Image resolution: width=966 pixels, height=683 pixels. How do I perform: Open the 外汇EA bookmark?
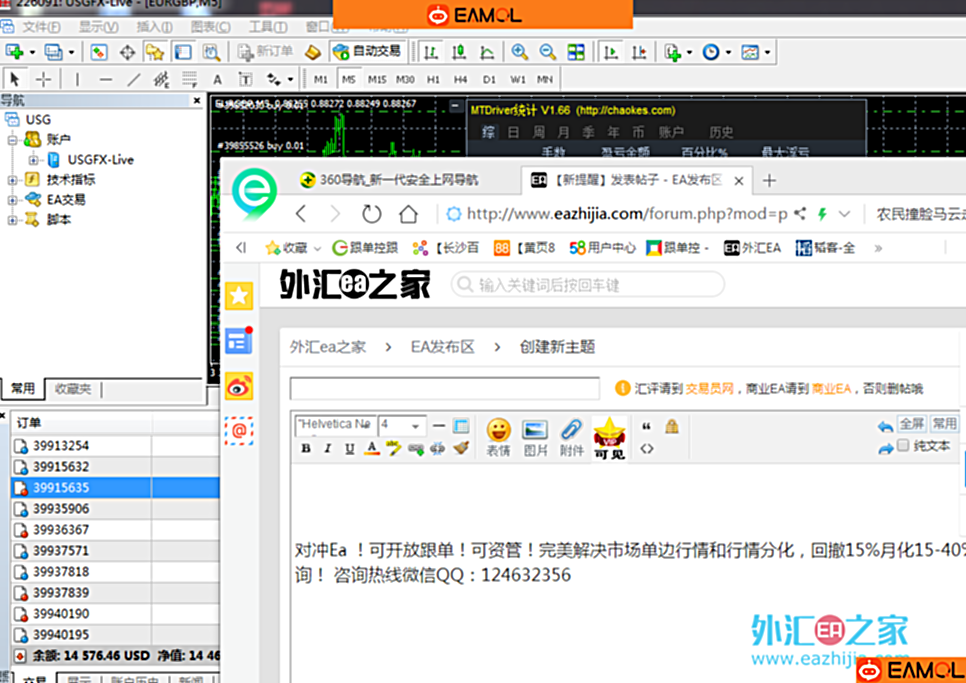coord(752,248)
